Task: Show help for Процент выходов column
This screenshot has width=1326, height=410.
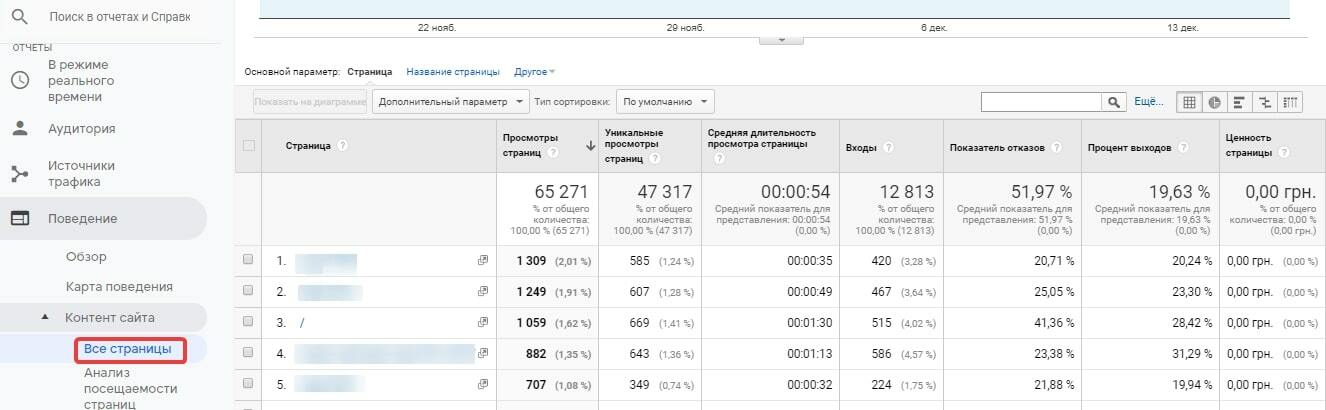Action: tap(1183, 148)
